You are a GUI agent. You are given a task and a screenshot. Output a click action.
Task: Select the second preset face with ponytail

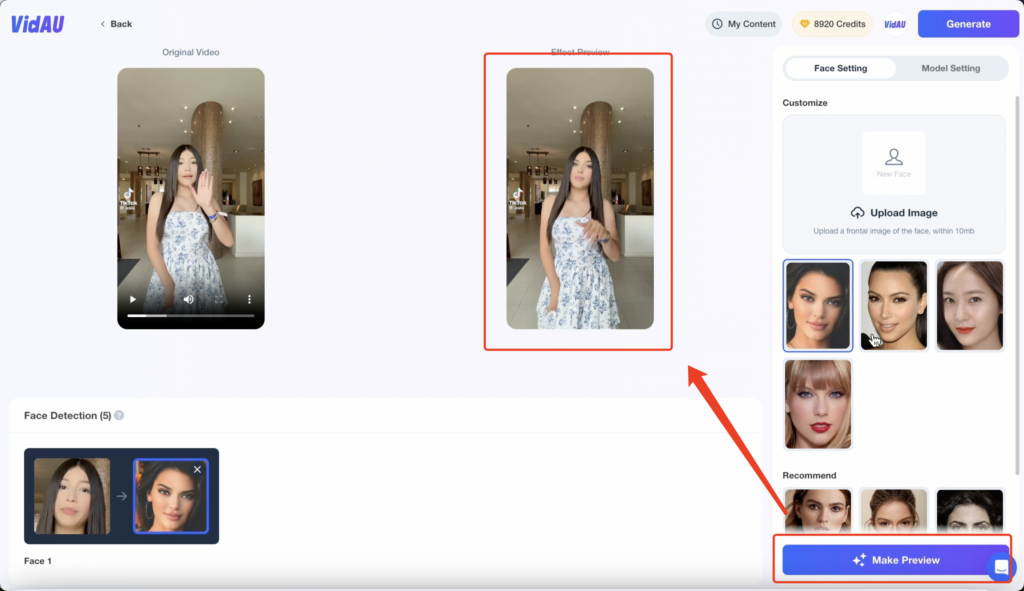tap(893, 306)
